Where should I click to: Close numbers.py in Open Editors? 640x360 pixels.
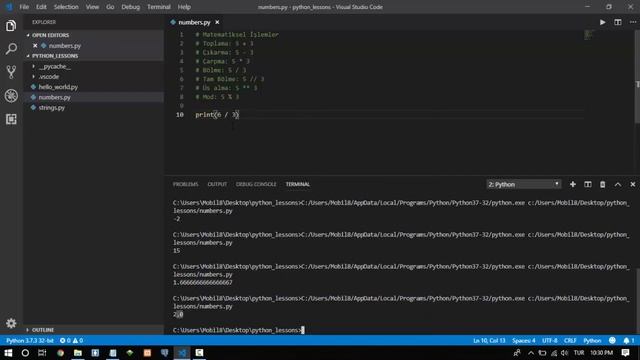pyautogui.click(x=35, y=46)
